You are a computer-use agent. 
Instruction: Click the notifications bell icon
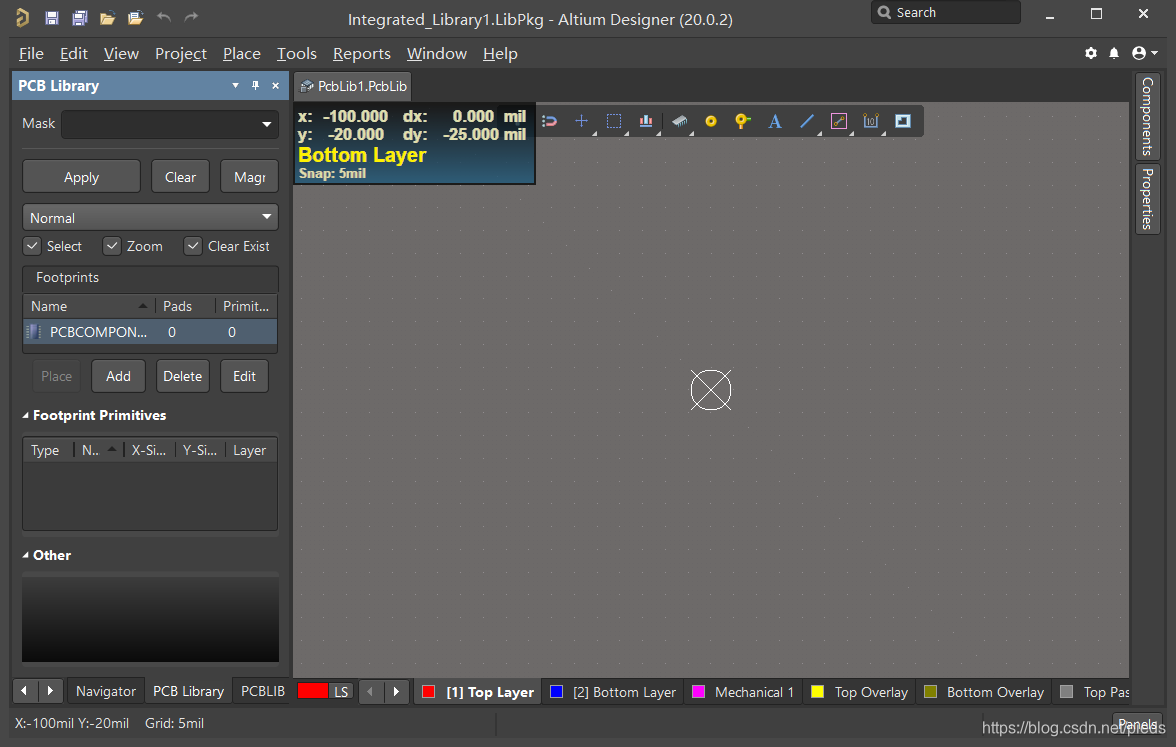point(1114,53)
